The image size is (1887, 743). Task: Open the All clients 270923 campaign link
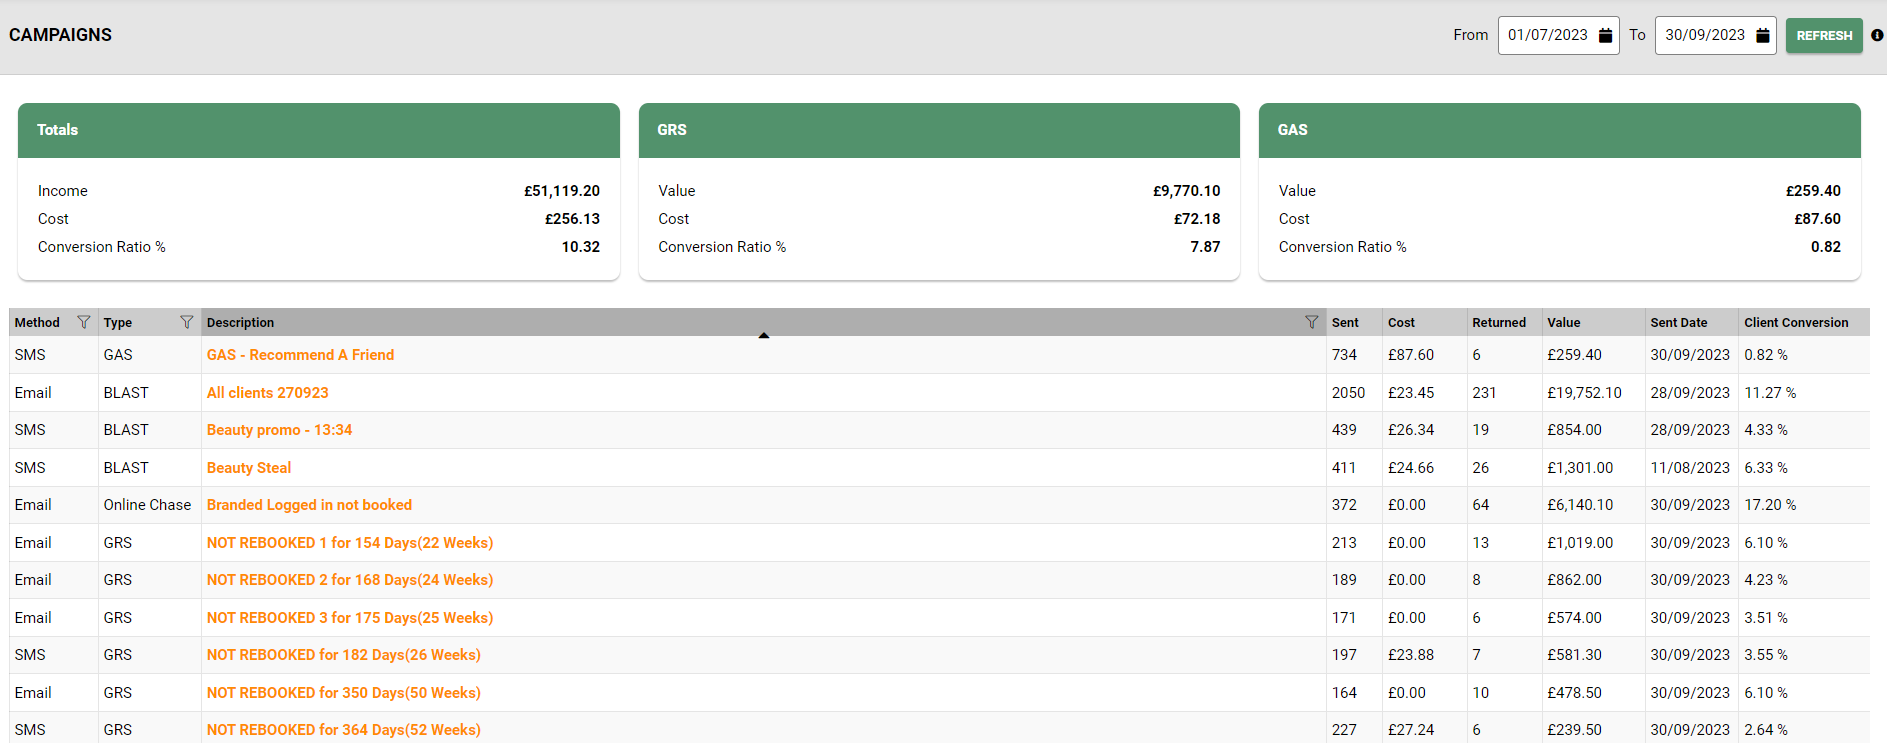267,393
